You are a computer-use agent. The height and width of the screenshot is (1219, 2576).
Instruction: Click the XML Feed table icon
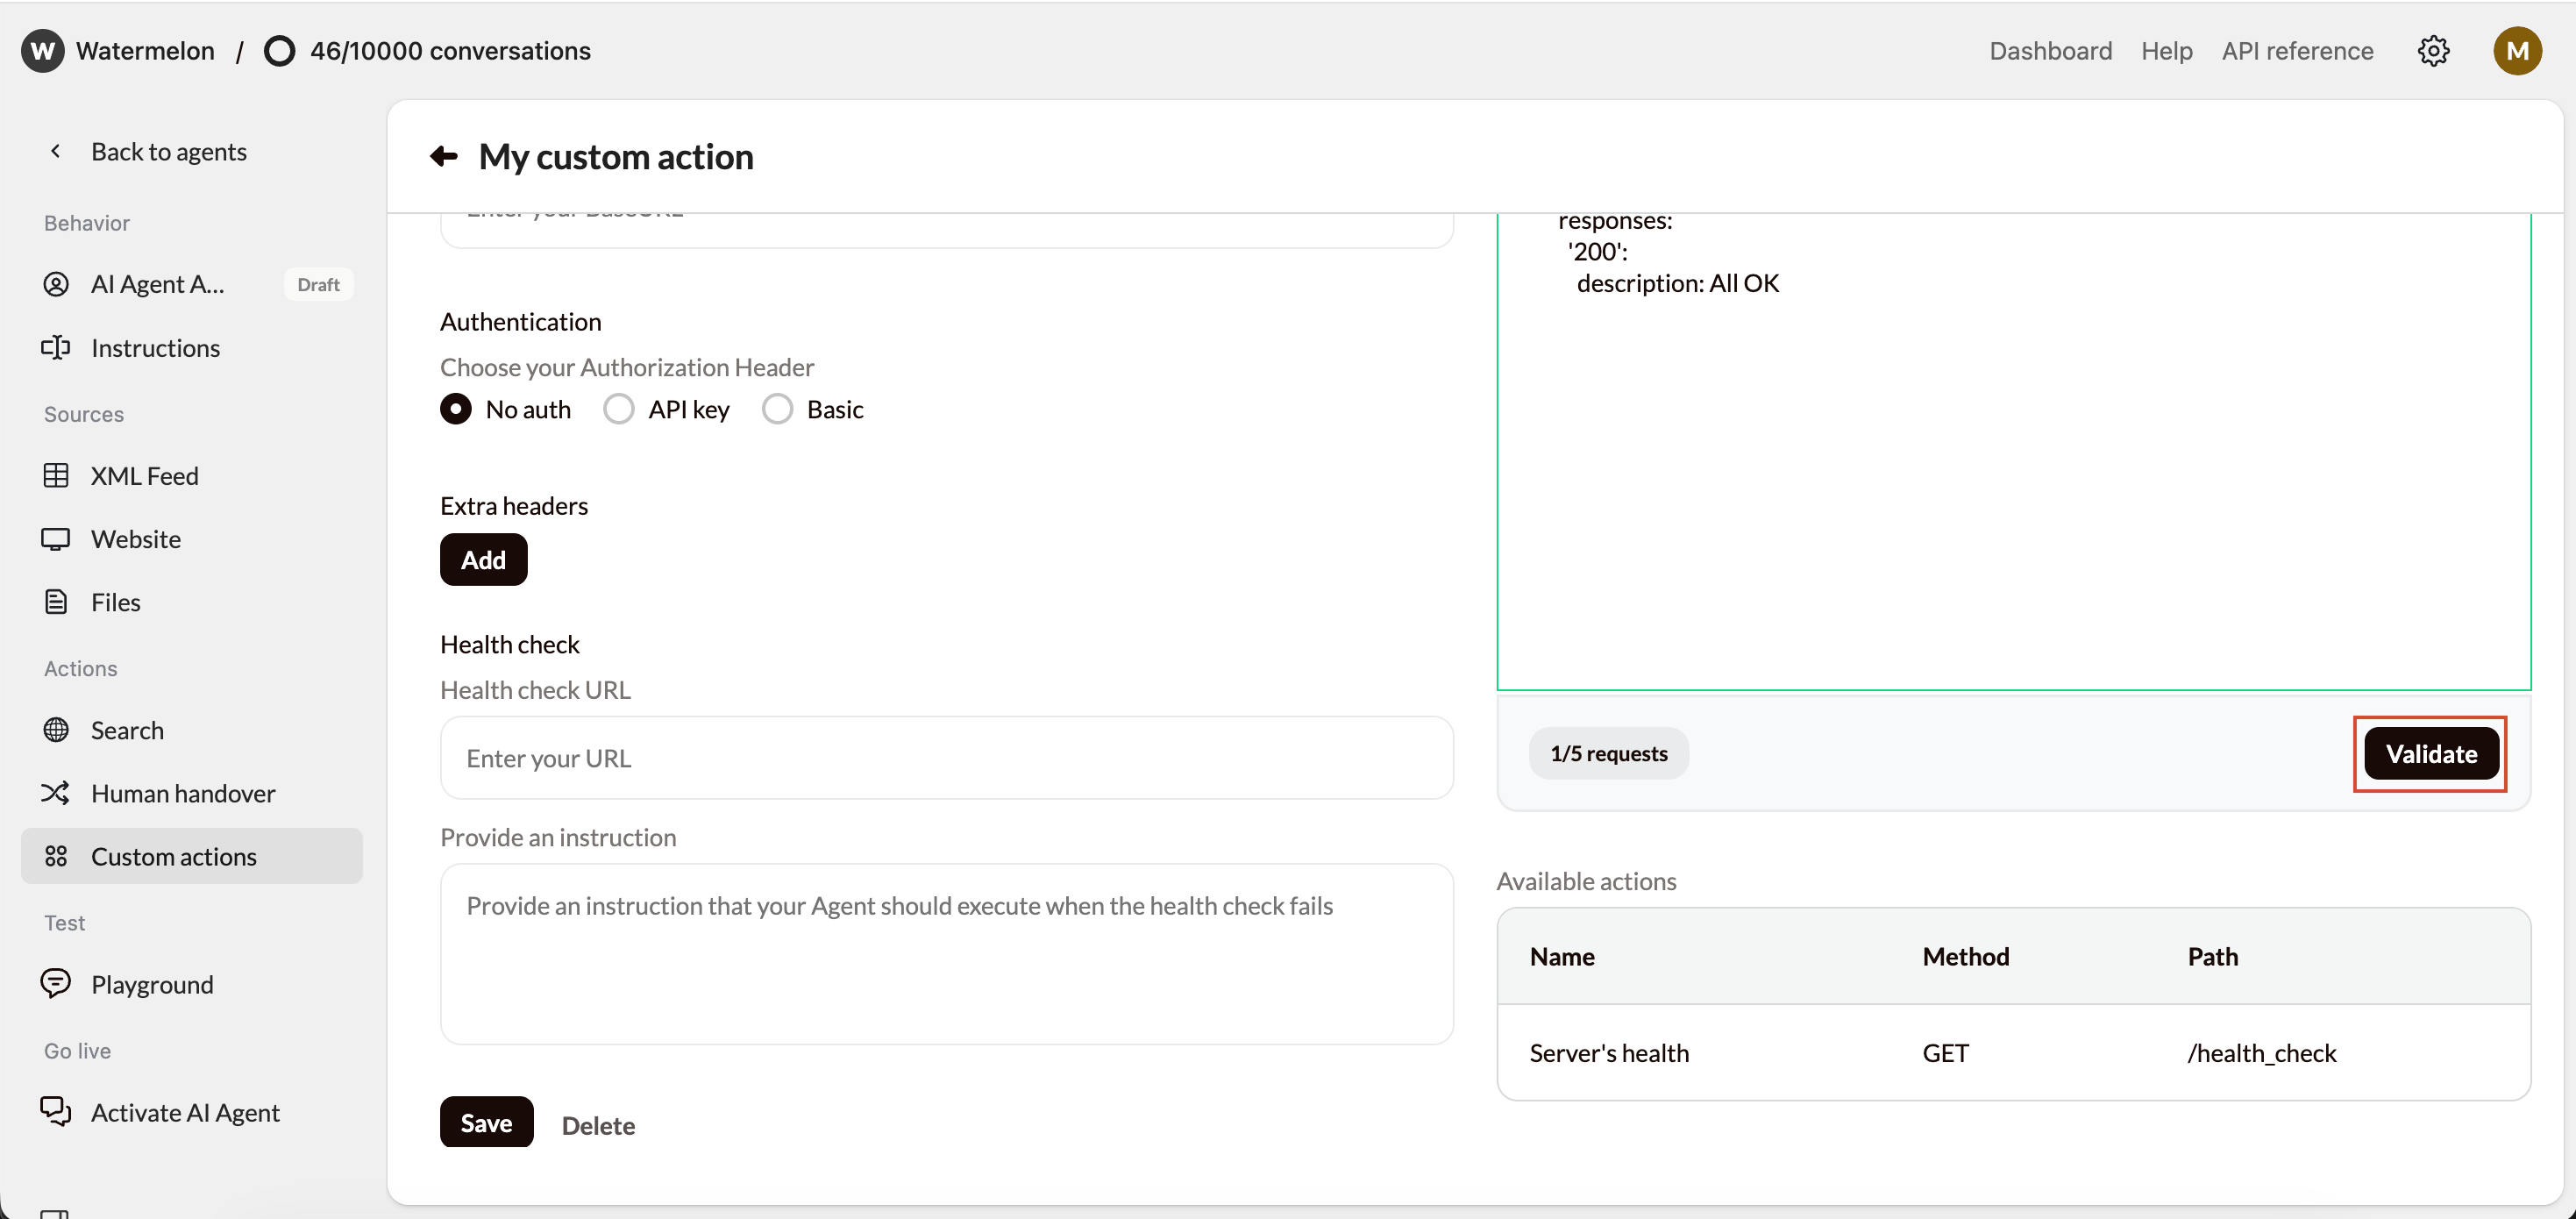pyautogui.click(x=56, y=476)
